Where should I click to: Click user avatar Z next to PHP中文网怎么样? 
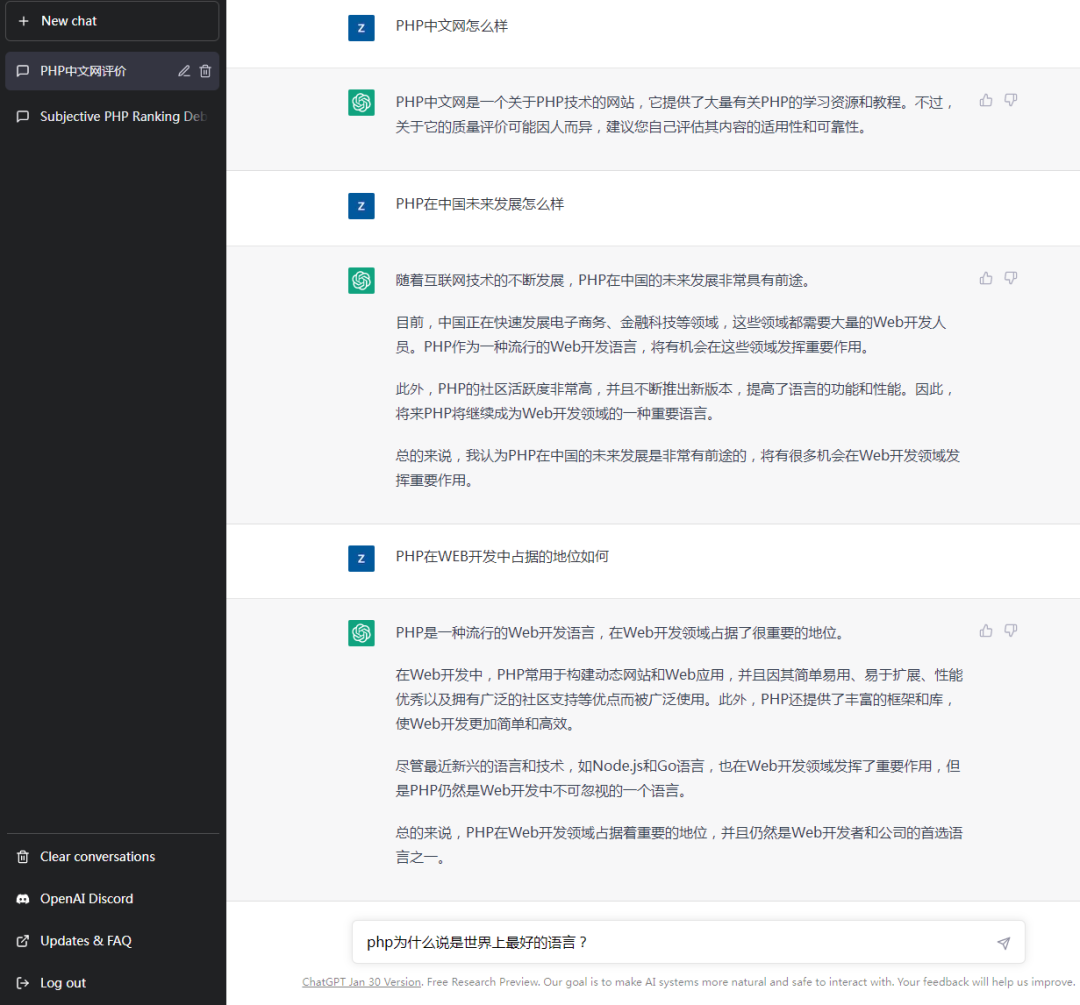point(361,28)
